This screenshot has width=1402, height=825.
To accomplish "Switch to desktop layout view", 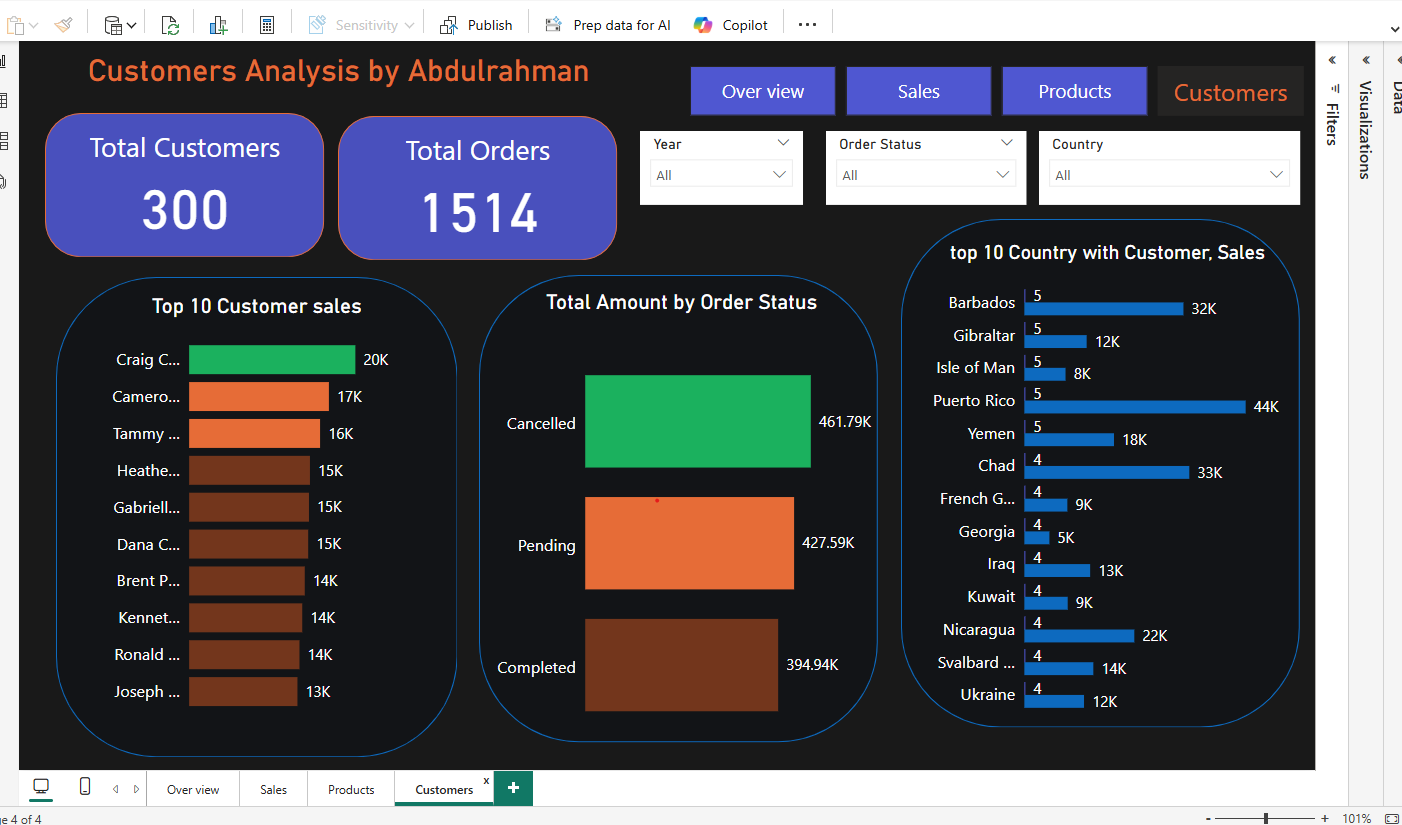I will coord(41,787).
